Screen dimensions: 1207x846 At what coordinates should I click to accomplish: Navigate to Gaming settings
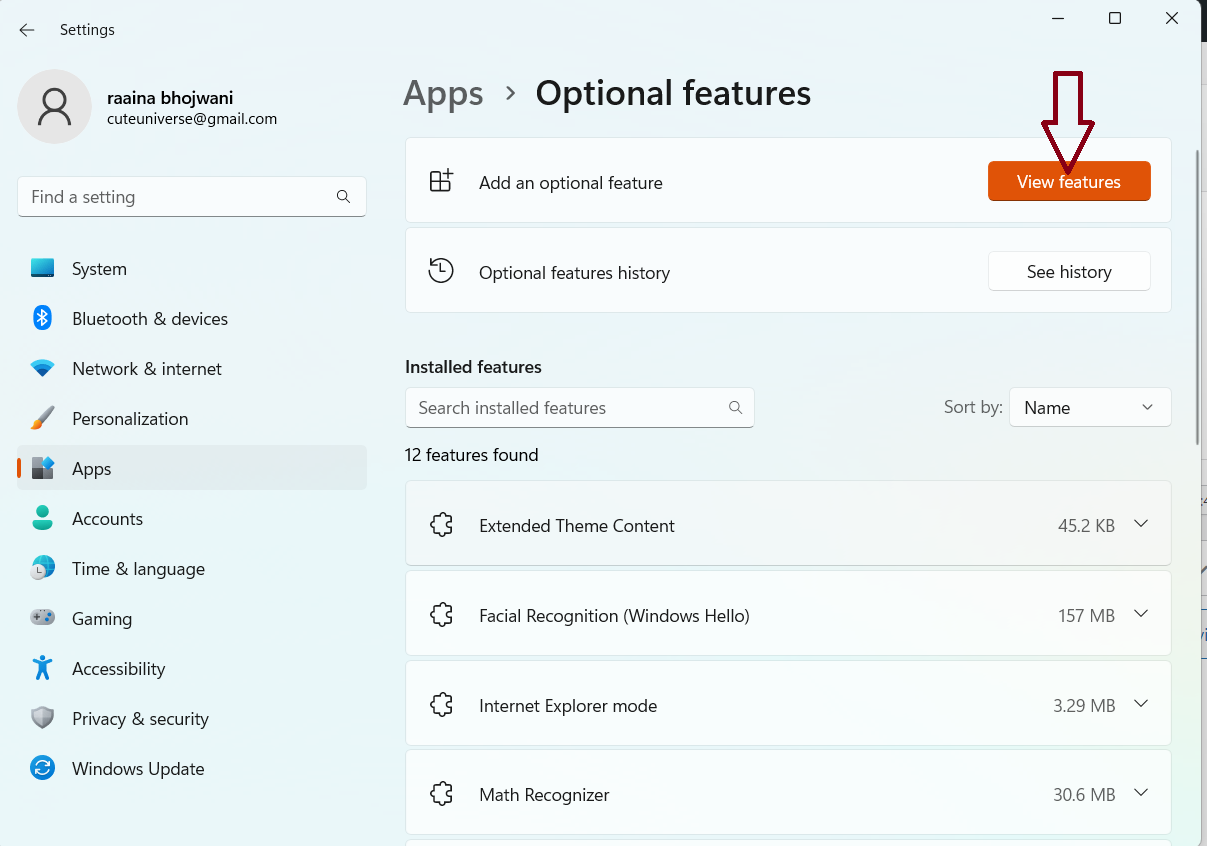[101, 619]
